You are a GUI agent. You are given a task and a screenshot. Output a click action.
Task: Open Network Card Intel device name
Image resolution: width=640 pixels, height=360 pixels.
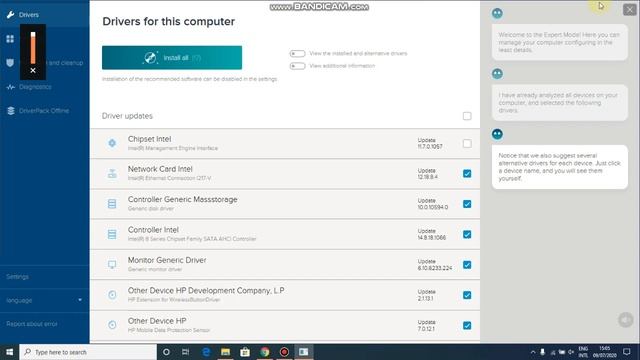point(160,169)
